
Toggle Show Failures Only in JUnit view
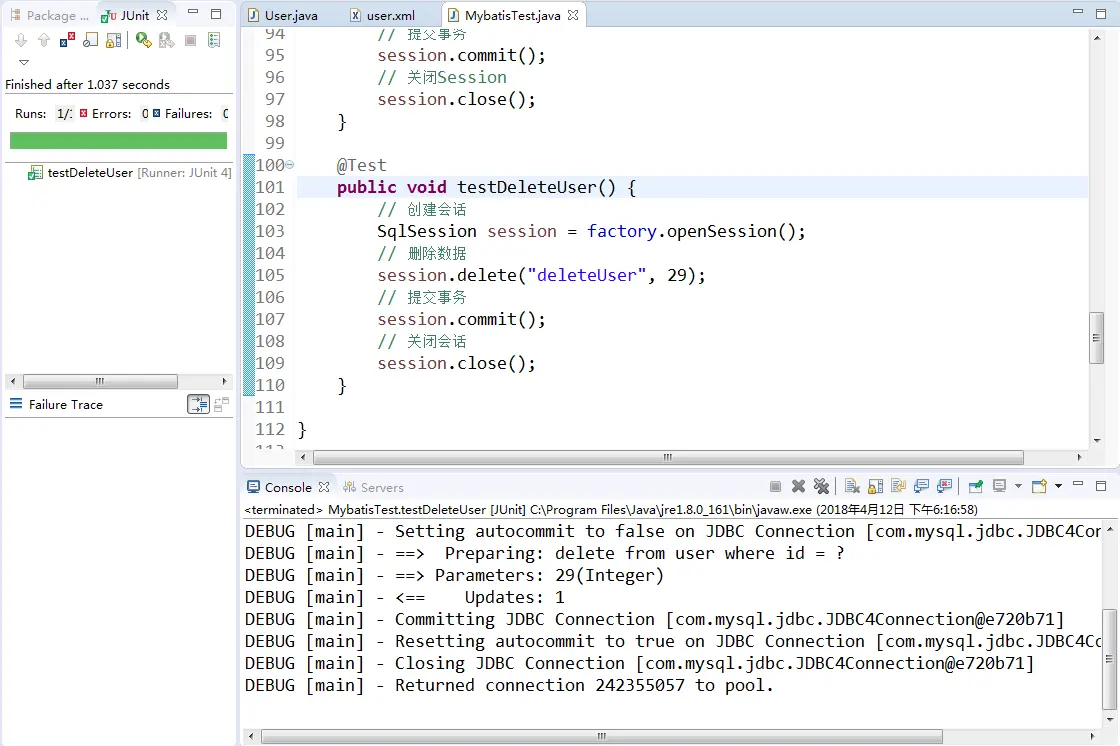(68, 41)
